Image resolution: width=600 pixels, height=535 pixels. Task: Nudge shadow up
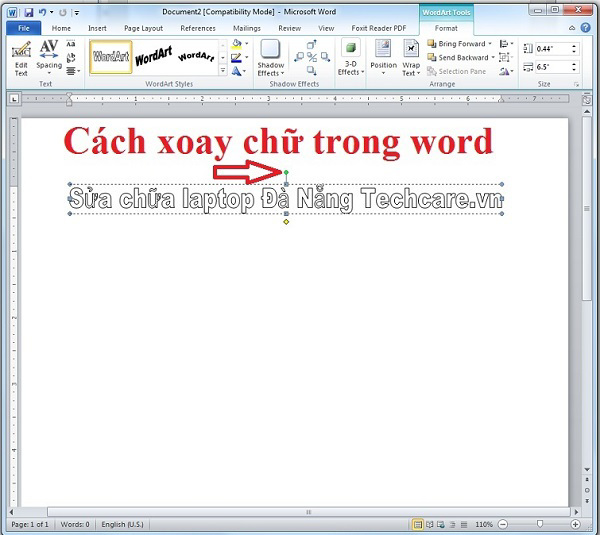tap(312, 45)
